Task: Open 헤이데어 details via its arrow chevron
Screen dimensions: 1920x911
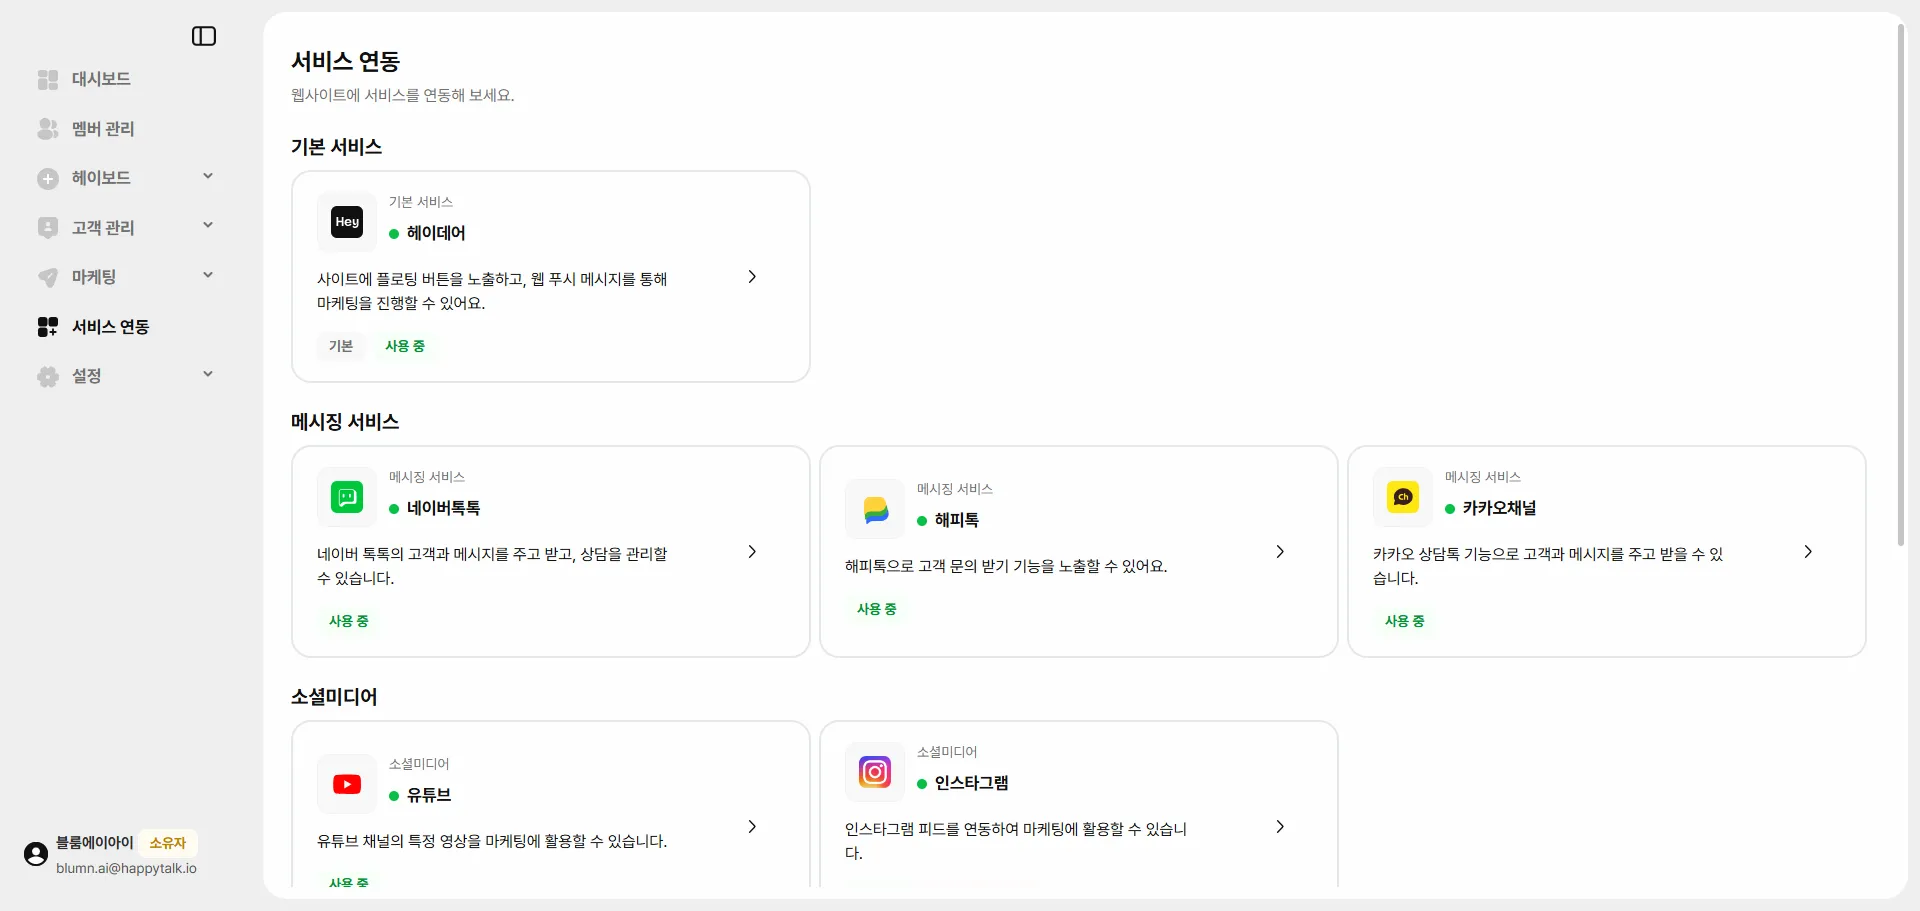Action: pos(752,277)
